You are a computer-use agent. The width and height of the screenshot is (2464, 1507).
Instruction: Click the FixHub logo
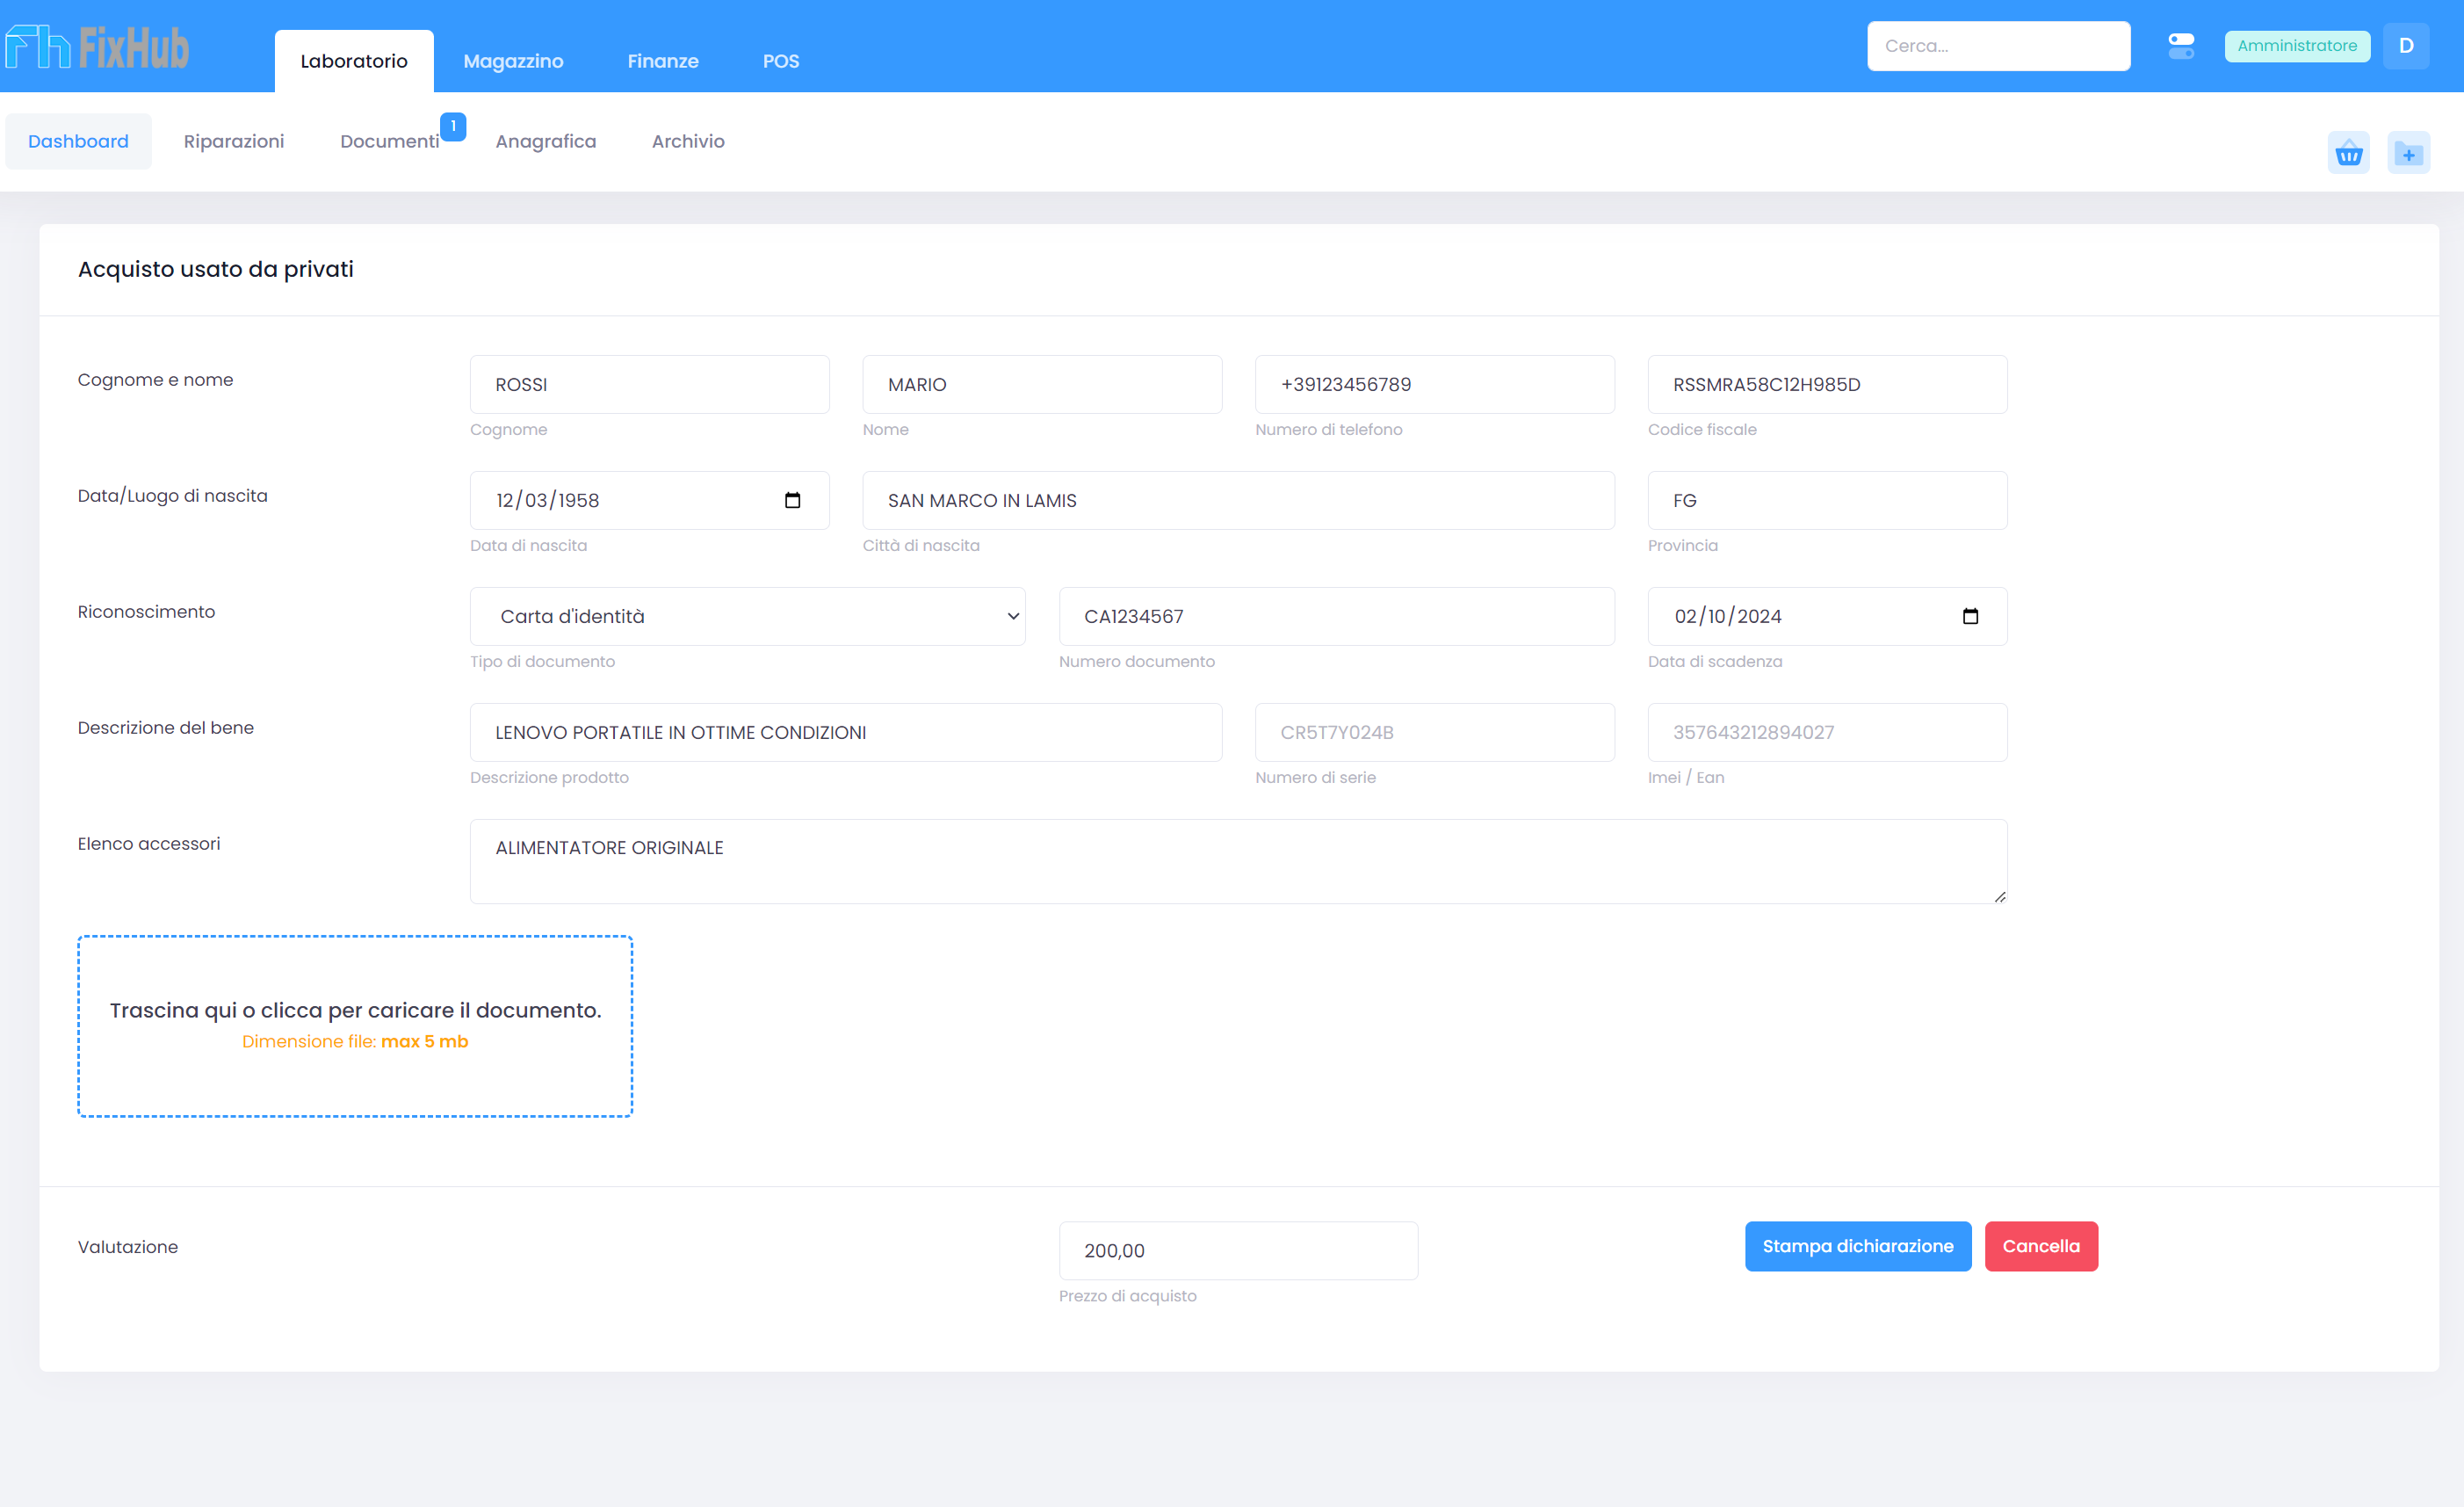pyautogui.click(x=97, y=47)
